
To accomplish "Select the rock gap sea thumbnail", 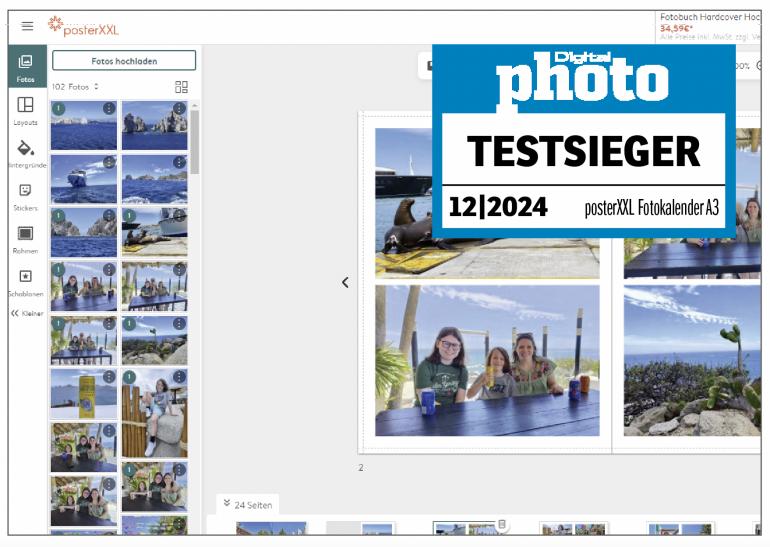I will click(83, 234).
